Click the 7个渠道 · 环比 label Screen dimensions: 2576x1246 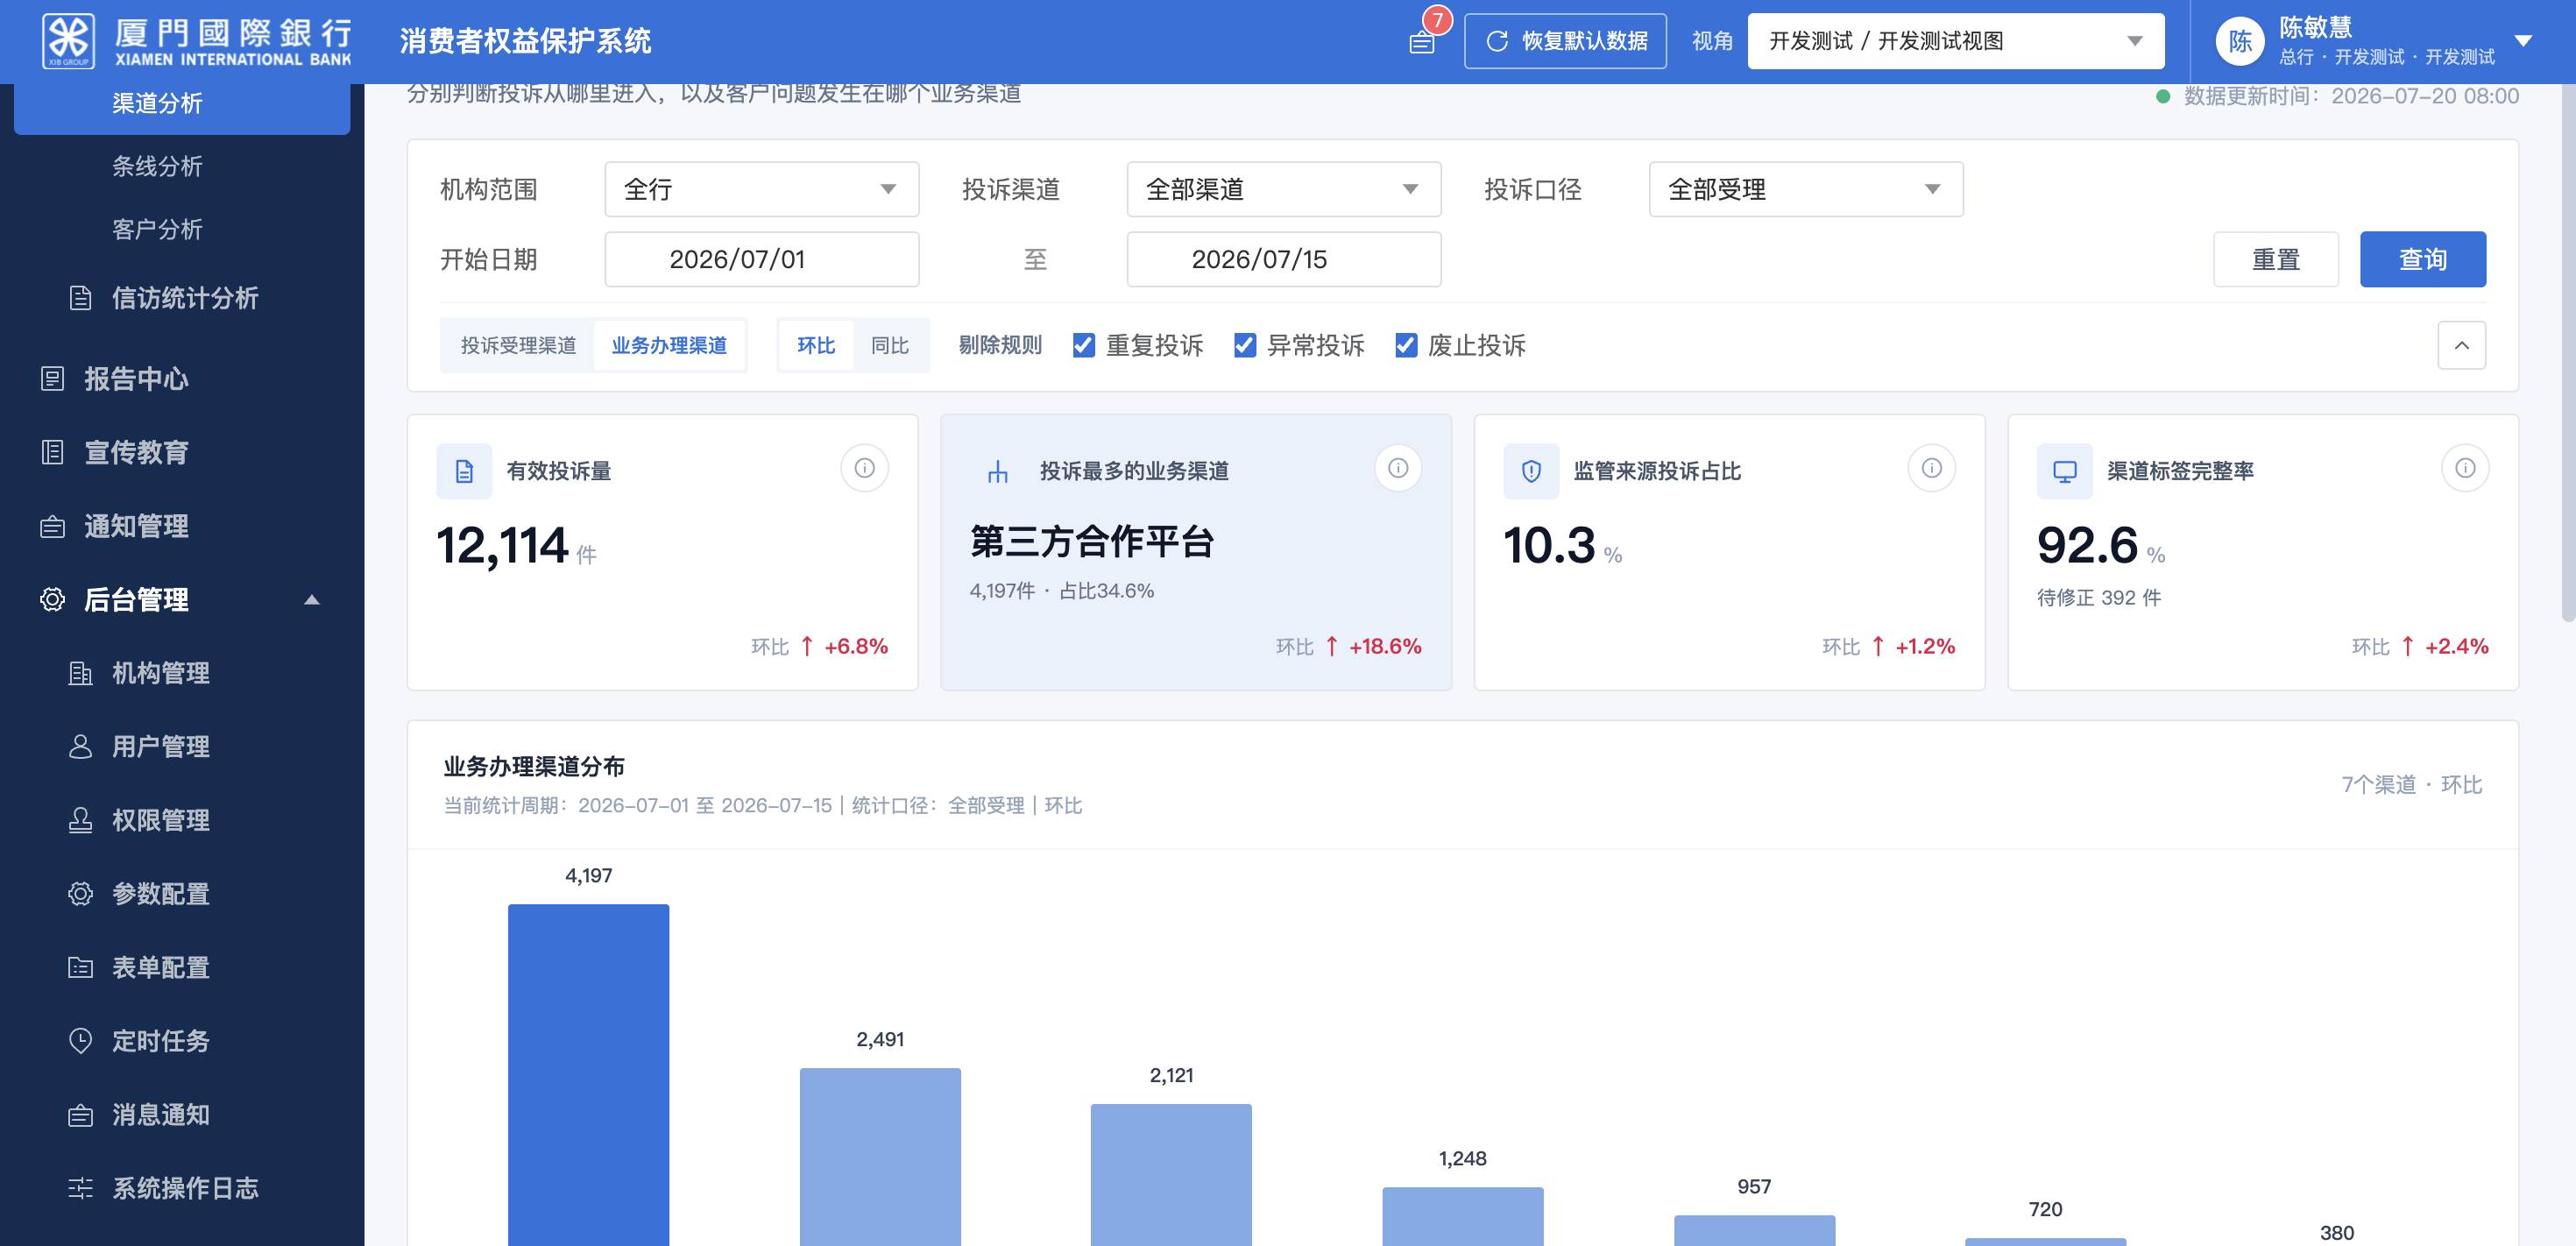[2411, 785]
